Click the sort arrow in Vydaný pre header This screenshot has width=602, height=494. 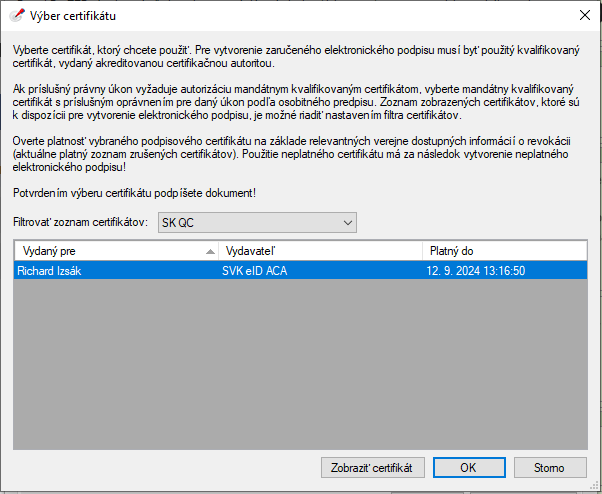(x=210, y=252)
